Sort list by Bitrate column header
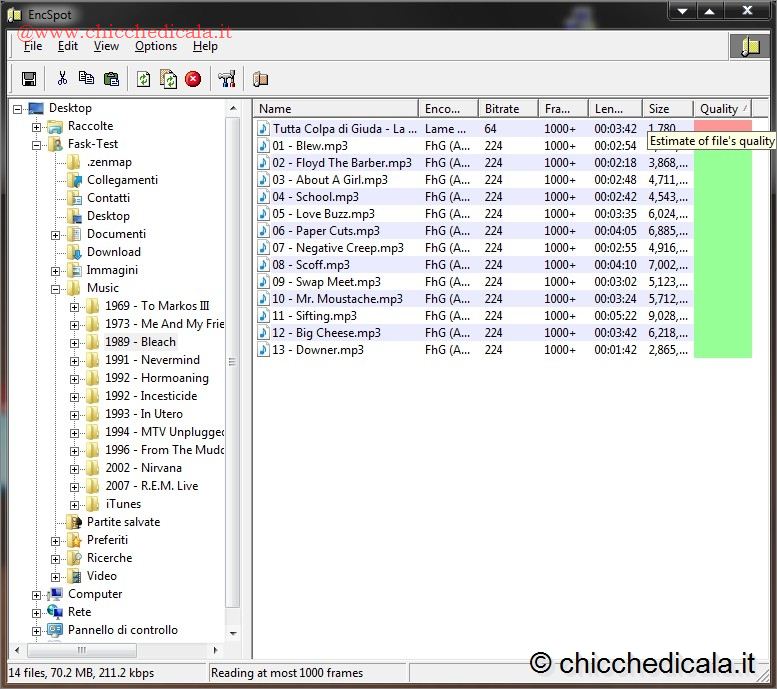This screenshot has height=689, width=777. (x=502, y=109)
